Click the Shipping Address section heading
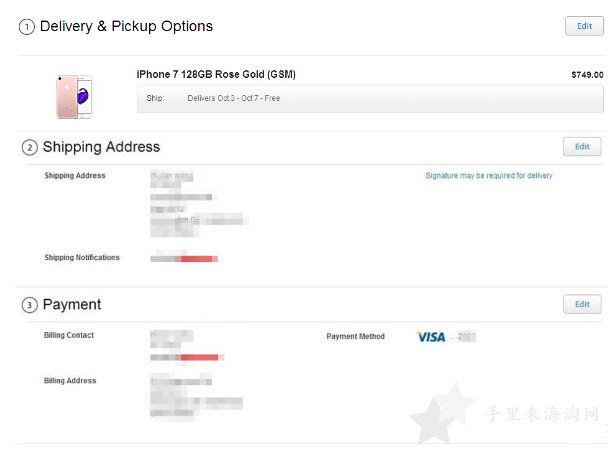The height and width of the screenshot is (454, 608). (101, 147)
